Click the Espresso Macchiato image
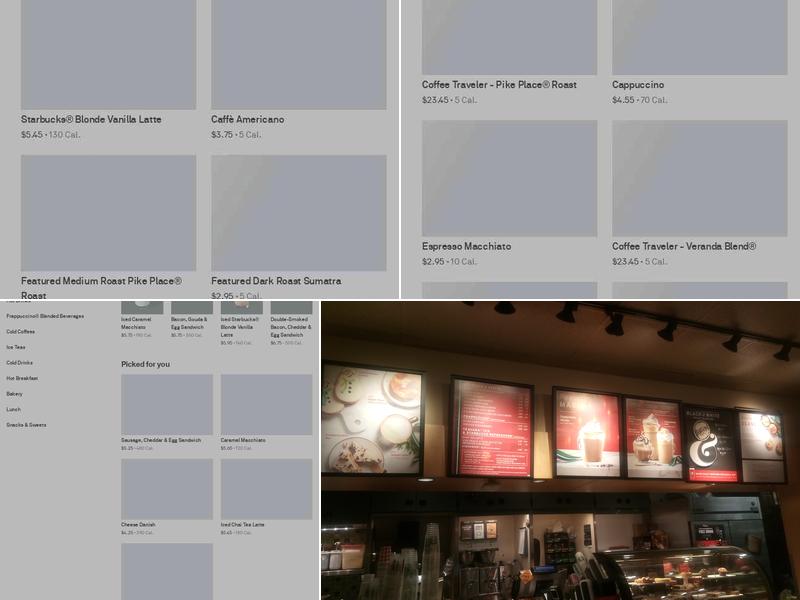 point(509,178)
